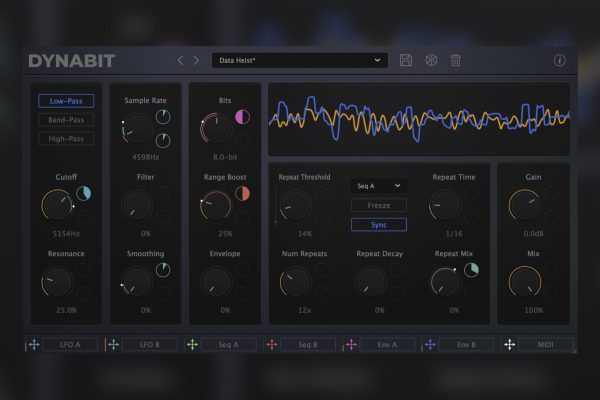600x400 pixels.
Task: Open the LFO B tab
Action: (150, 344)
